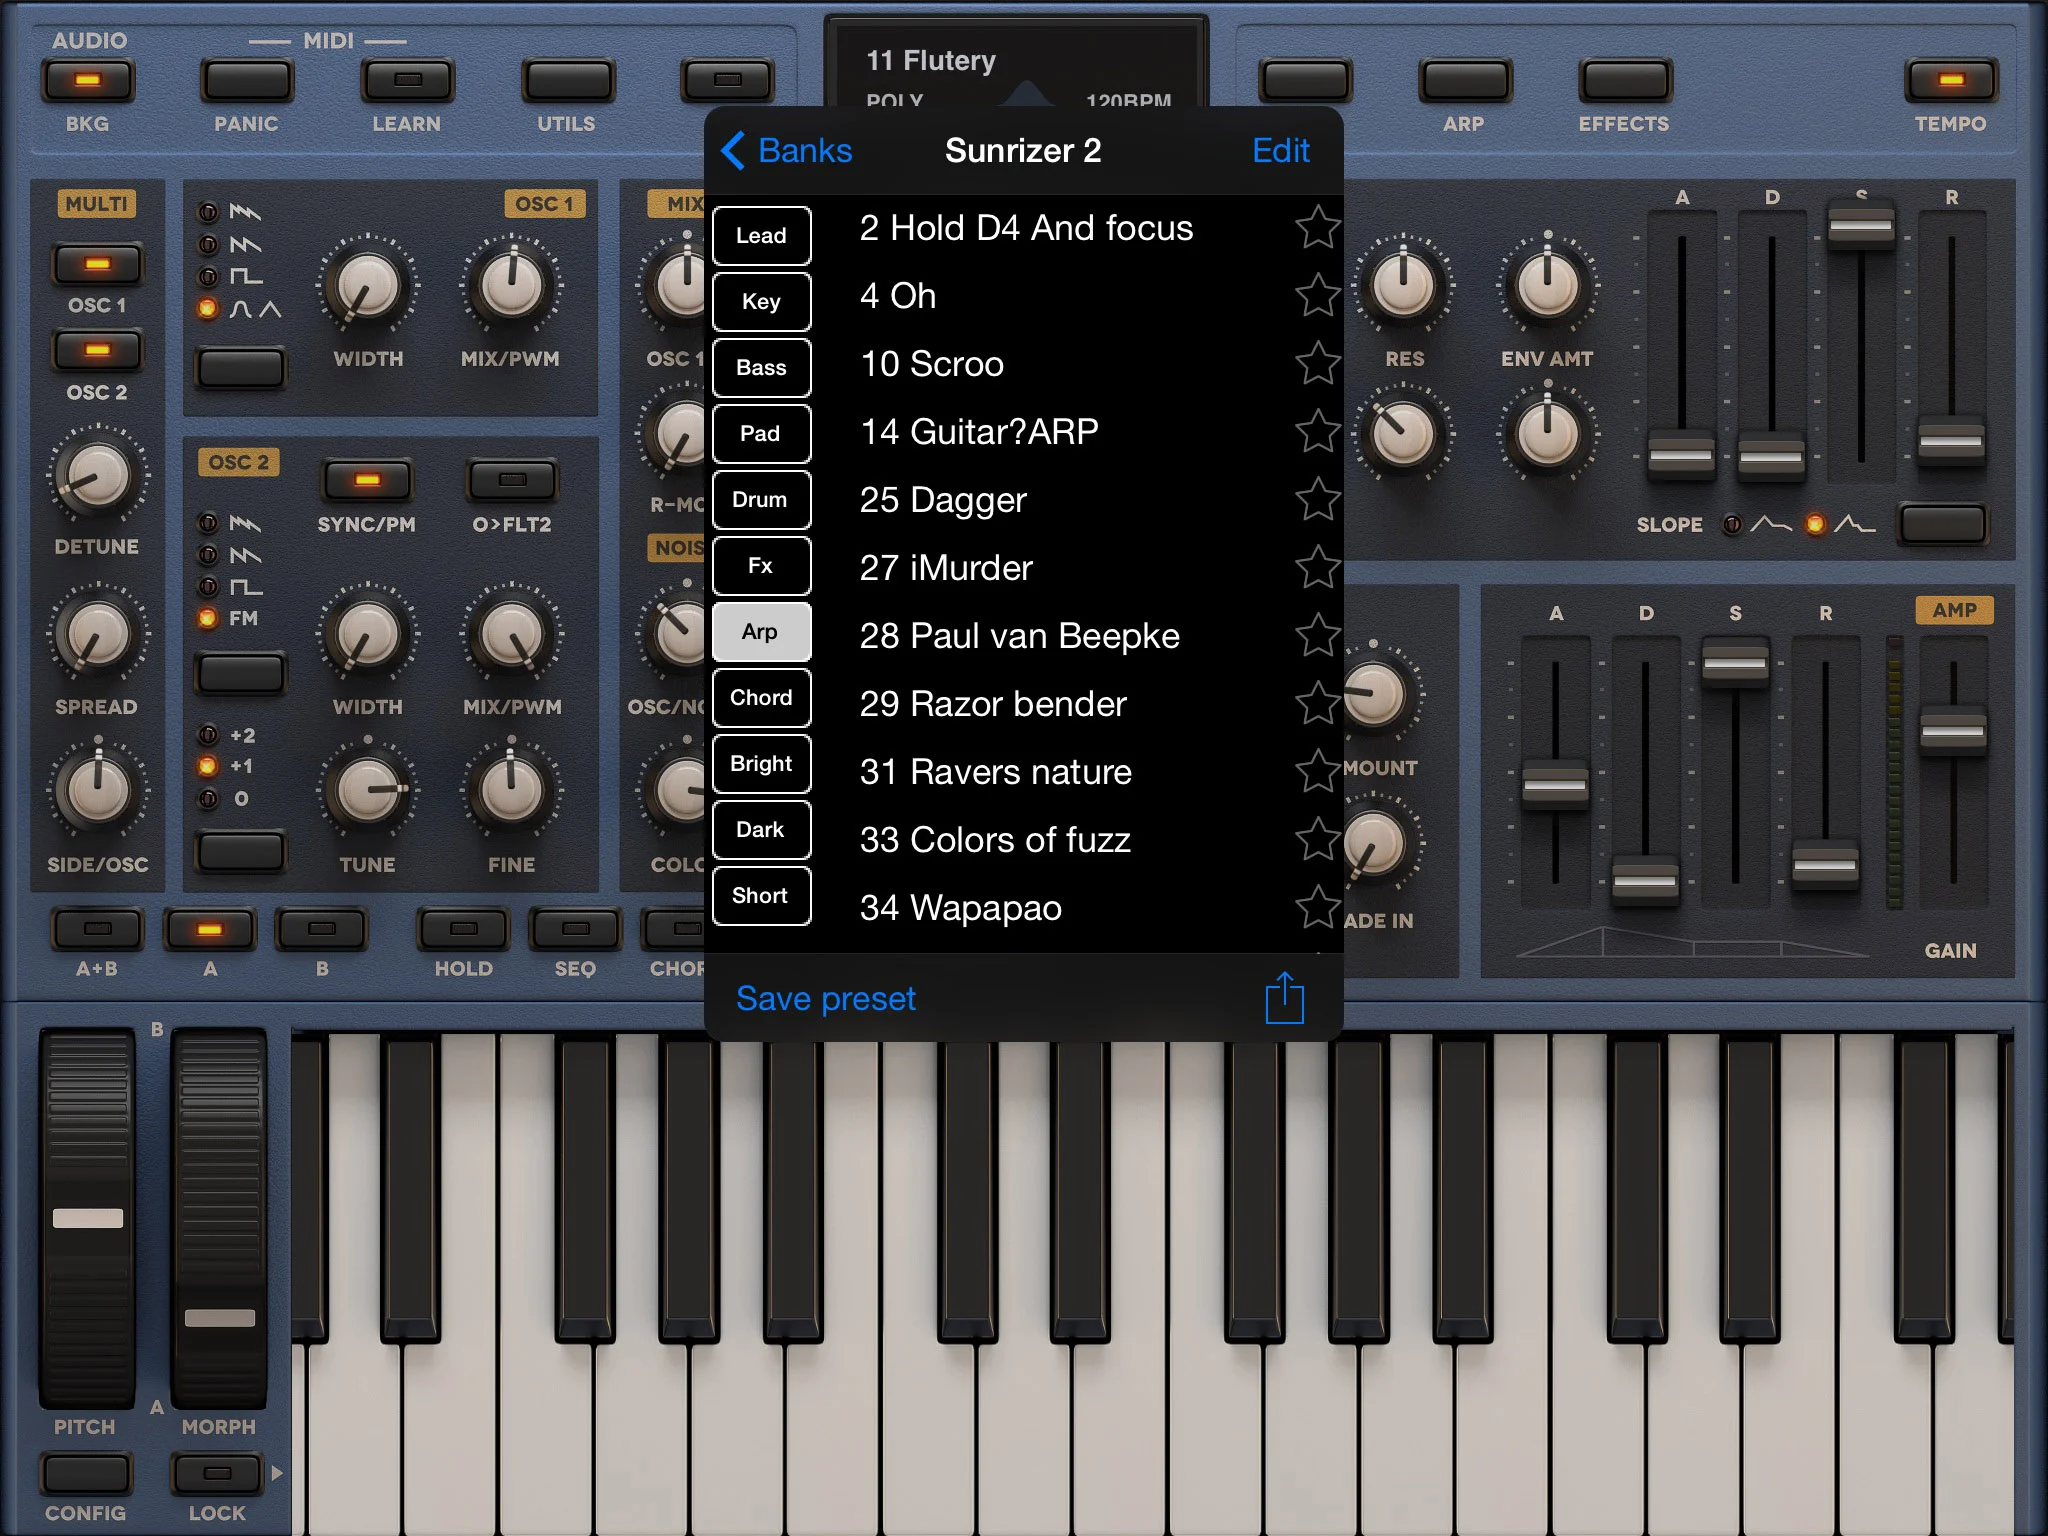Click the AMP GAIN fader
2048x1536 pixels.
pyautogui.click(x=1952, y=732)
